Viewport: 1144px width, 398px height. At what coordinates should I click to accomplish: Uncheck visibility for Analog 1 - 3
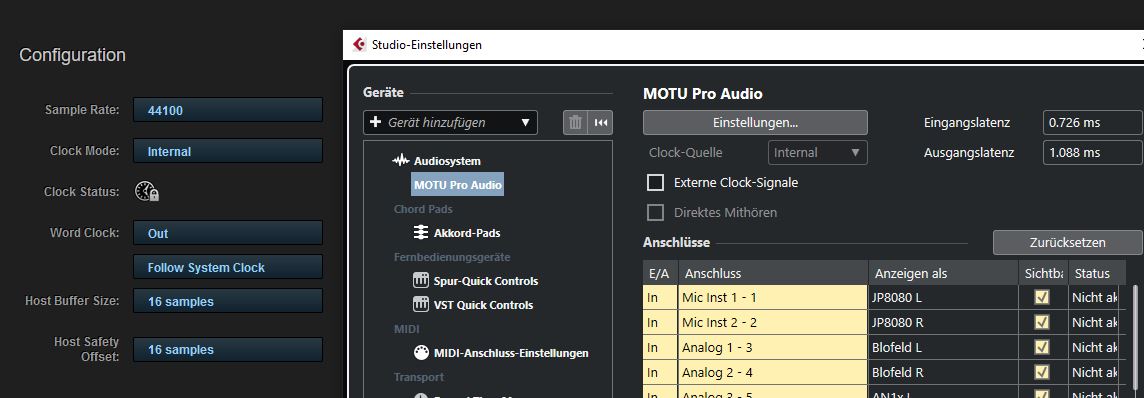[1042, 347]
